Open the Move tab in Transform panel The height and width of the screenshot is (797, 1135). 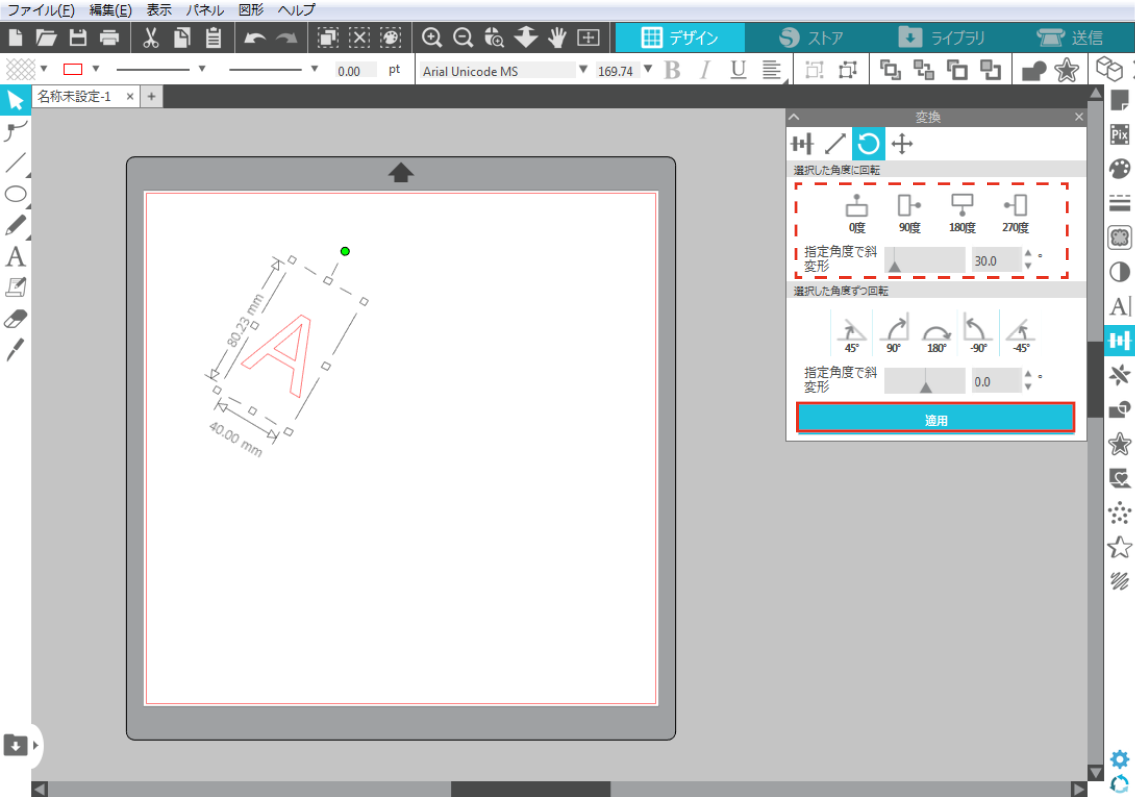point(902,144)
